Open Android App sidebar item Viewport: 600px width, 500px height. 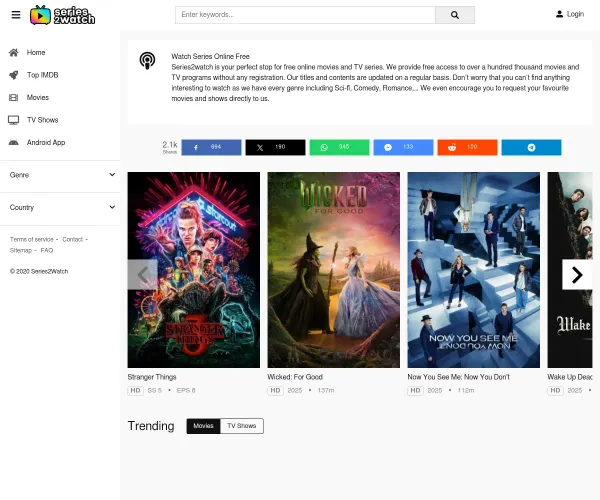pos(45,142)
